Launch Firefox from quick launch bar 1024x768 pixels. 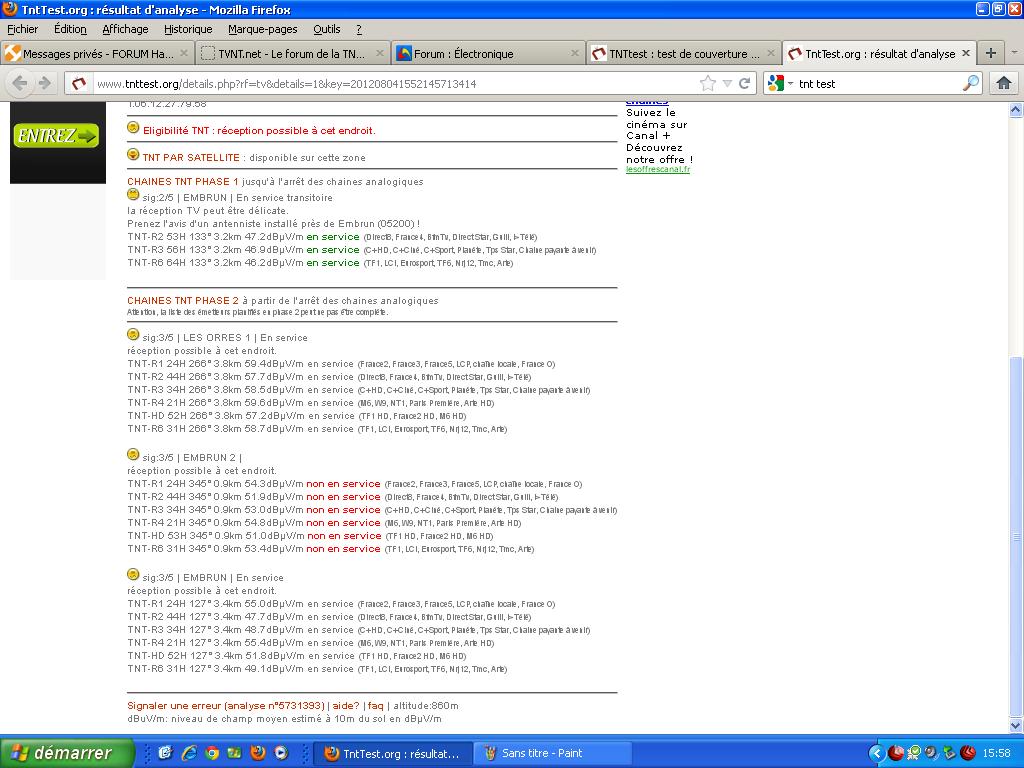pyautogui.click(x=258, y=753)
